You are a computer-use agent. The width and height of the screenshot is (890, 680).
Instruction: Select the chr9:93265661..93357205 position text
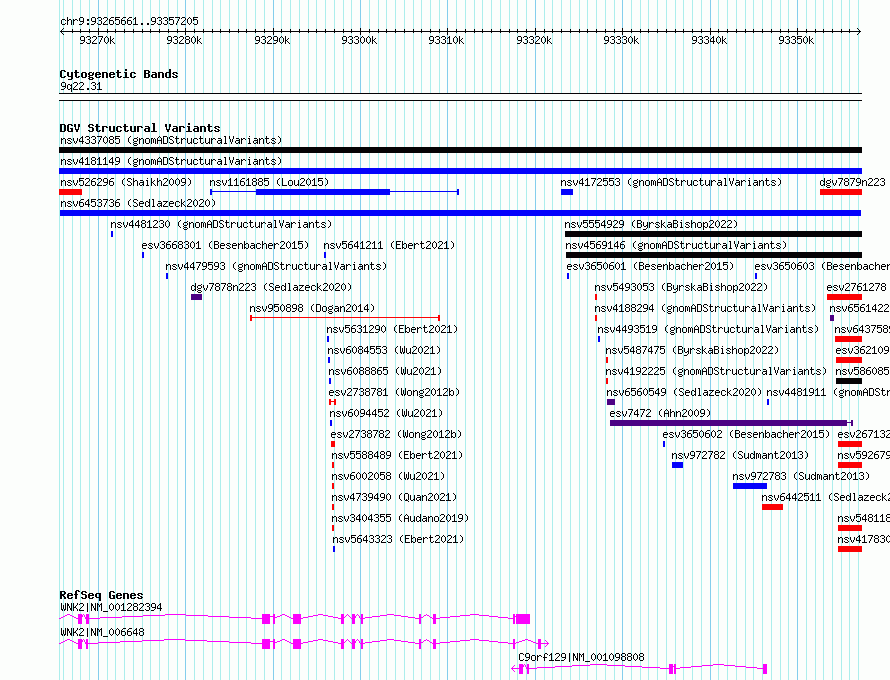pyautogui.click(x=129, y=21)
